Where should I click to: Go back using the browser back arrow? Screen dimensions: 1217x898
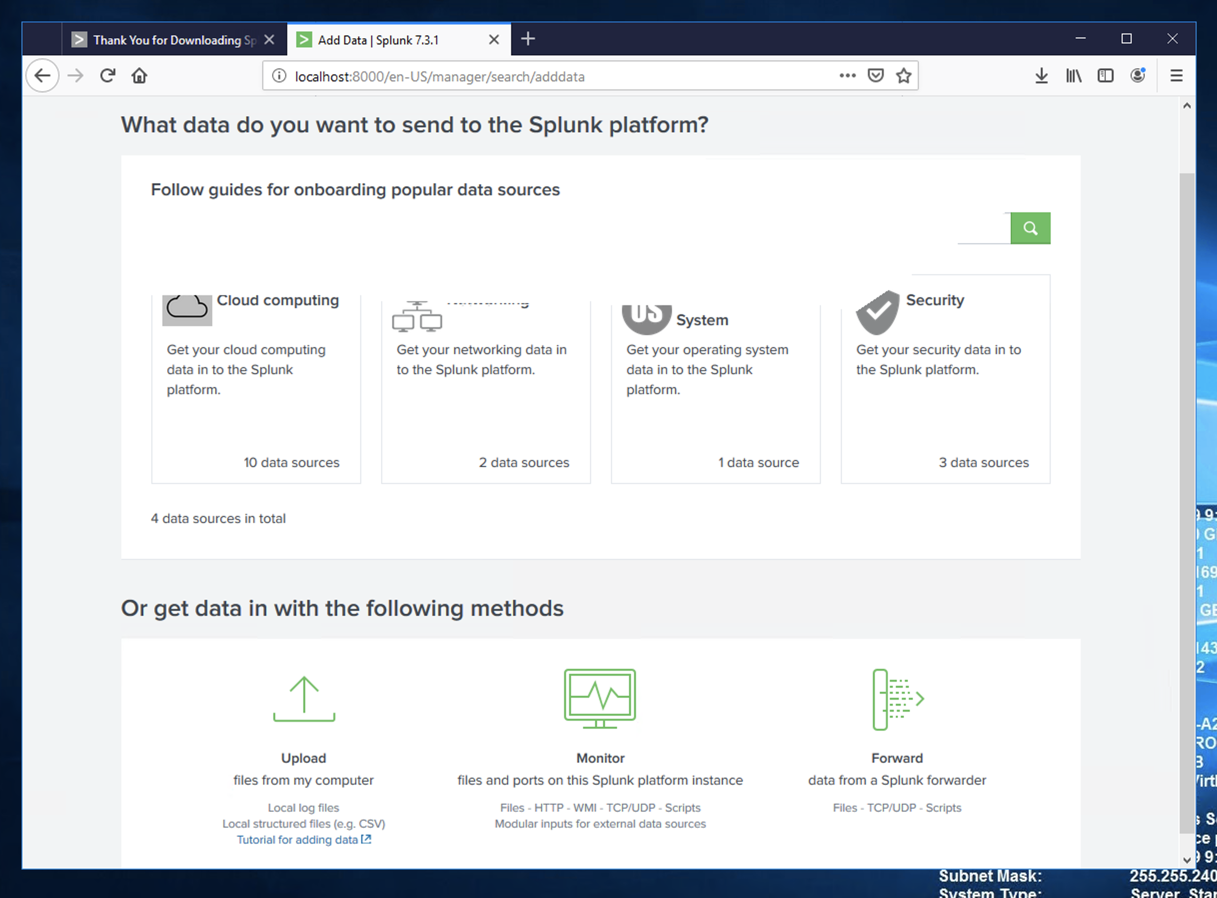pos(42,76)
